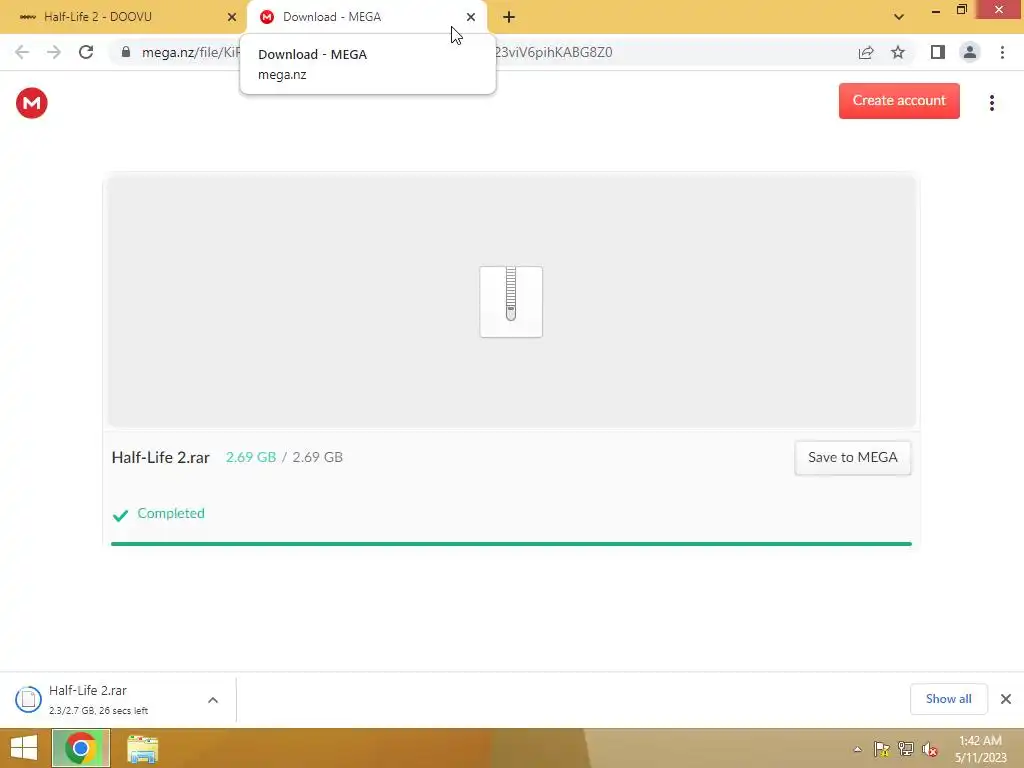Close the Half-Life 2 - DOOVU tab

click(231, 17)
